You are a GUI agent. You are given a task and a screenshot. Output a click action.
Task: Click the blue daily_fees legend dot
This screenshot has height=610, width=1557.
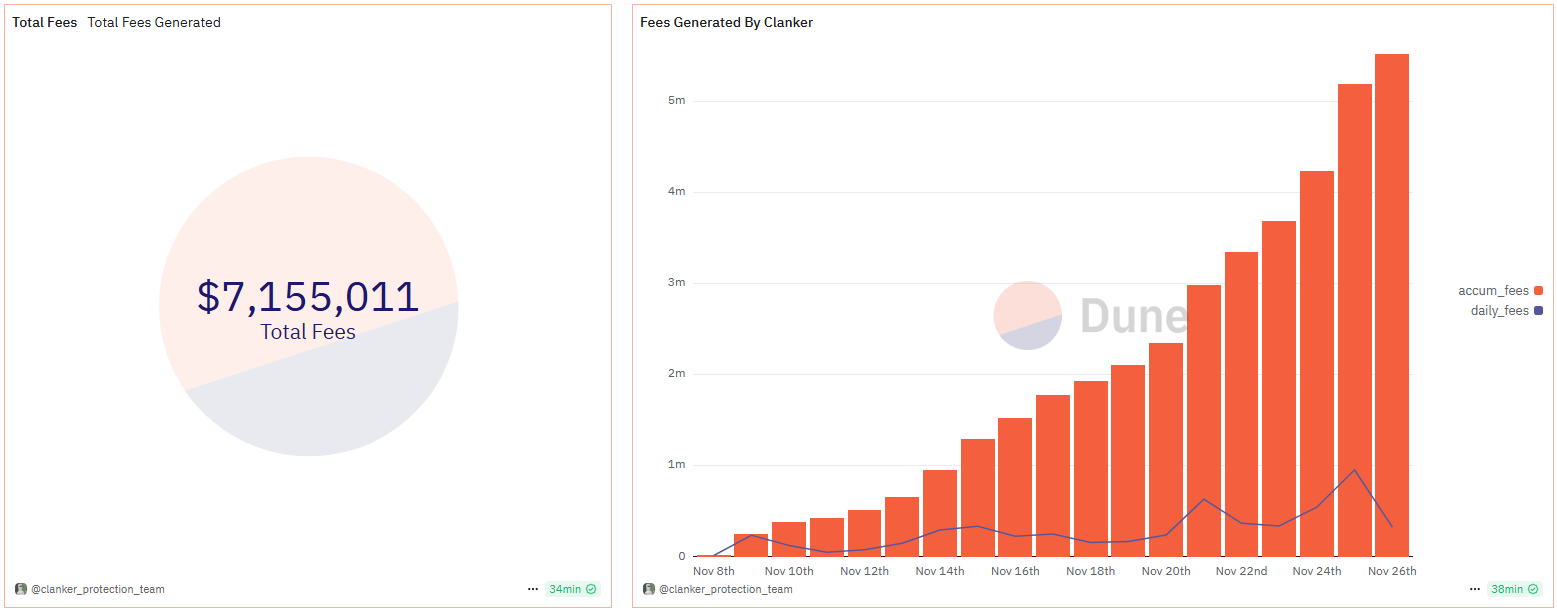[x=1538, y=311]
